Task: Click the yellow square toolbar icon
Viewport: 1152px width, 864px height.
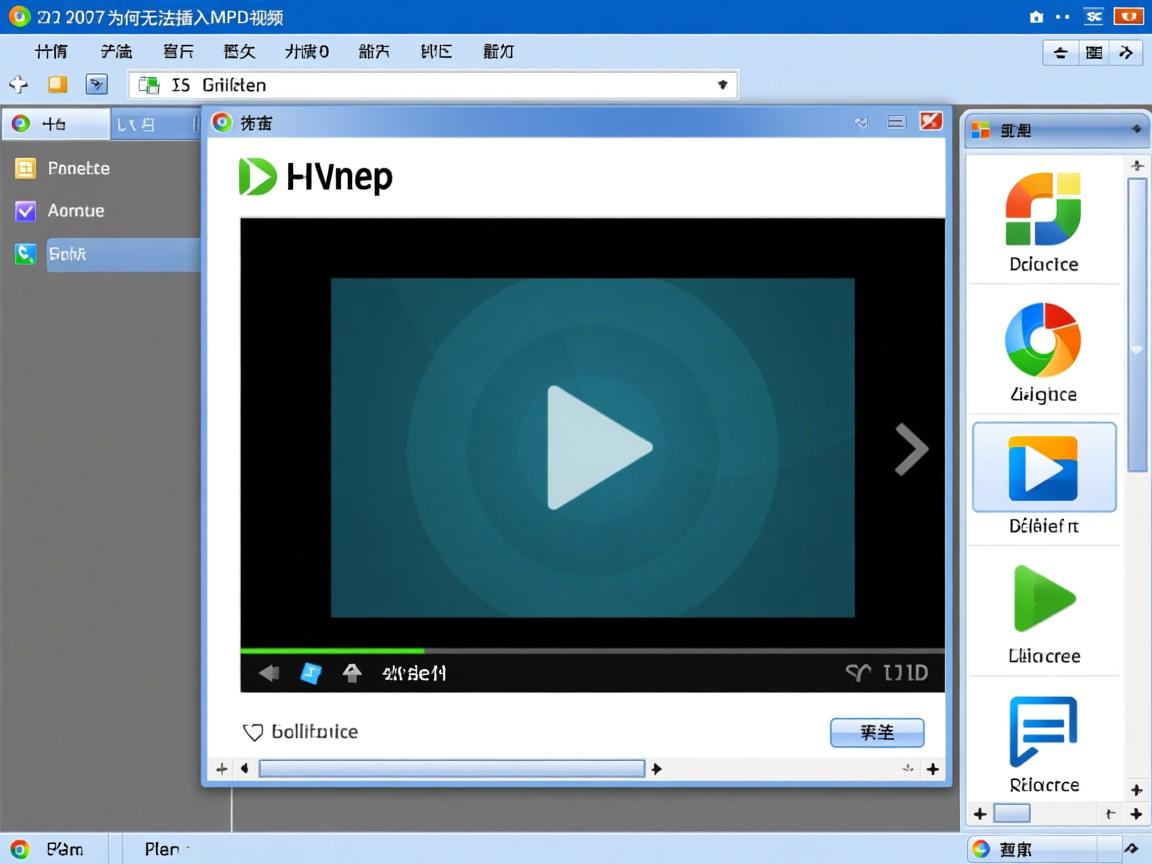Action: click(57, 84)
